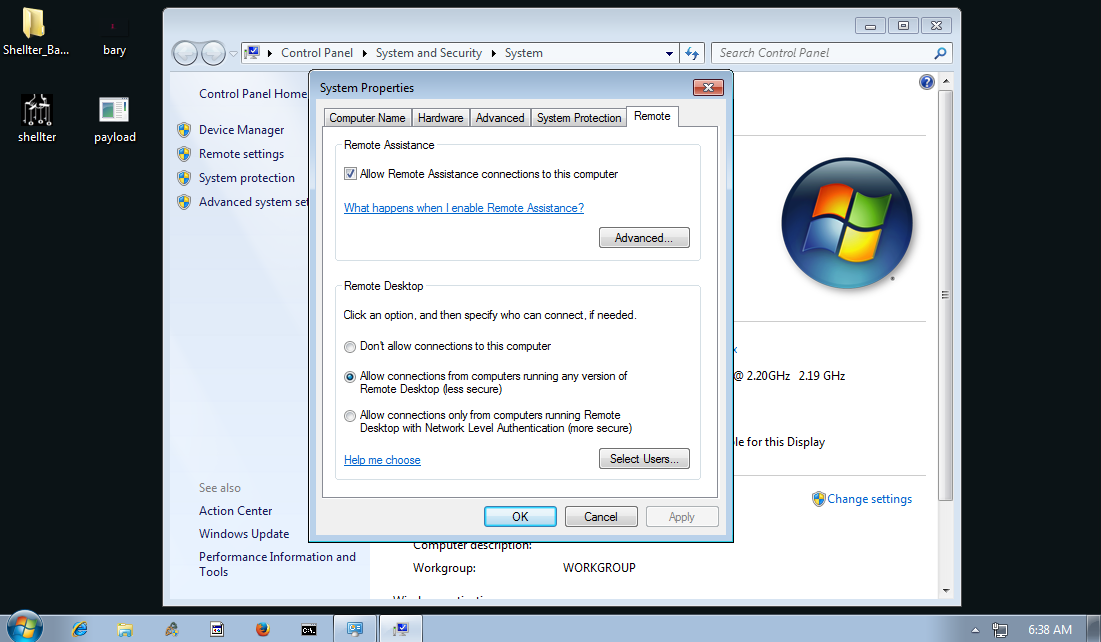This screenshot has height=642, width=1101.
Task: Open the recent pages dropdown next to forward button
Action: [234, 53]
